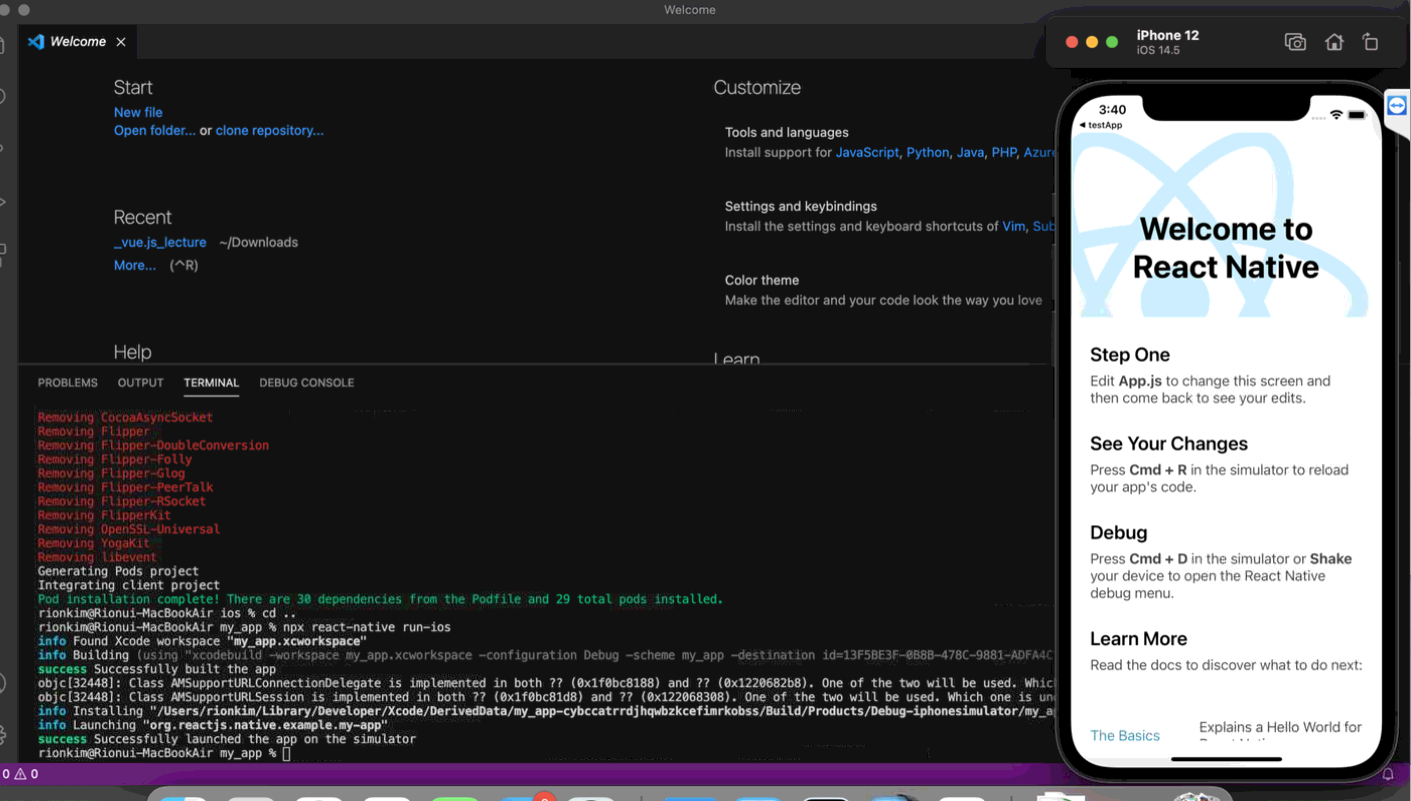This screenshot has width=1411, height=801.
Task: Tap Welcome to React Native title
Action: coord(1226,248)
